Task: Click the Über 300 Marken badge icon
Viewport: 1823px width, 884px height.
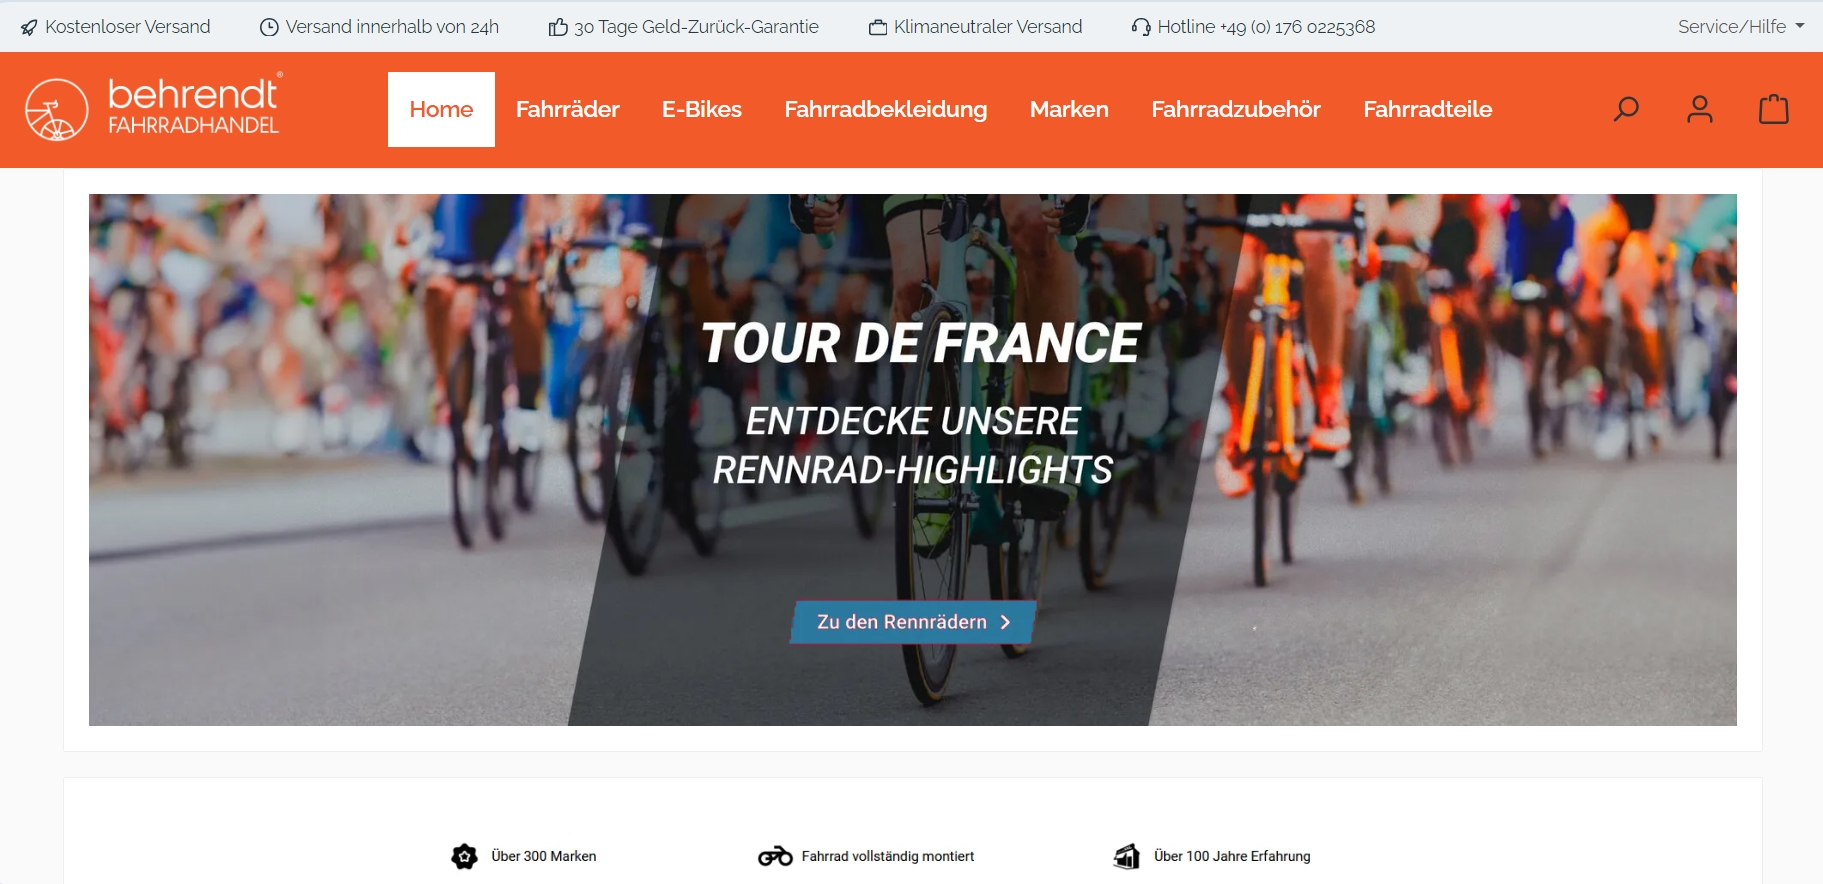Action: [464, 856]
